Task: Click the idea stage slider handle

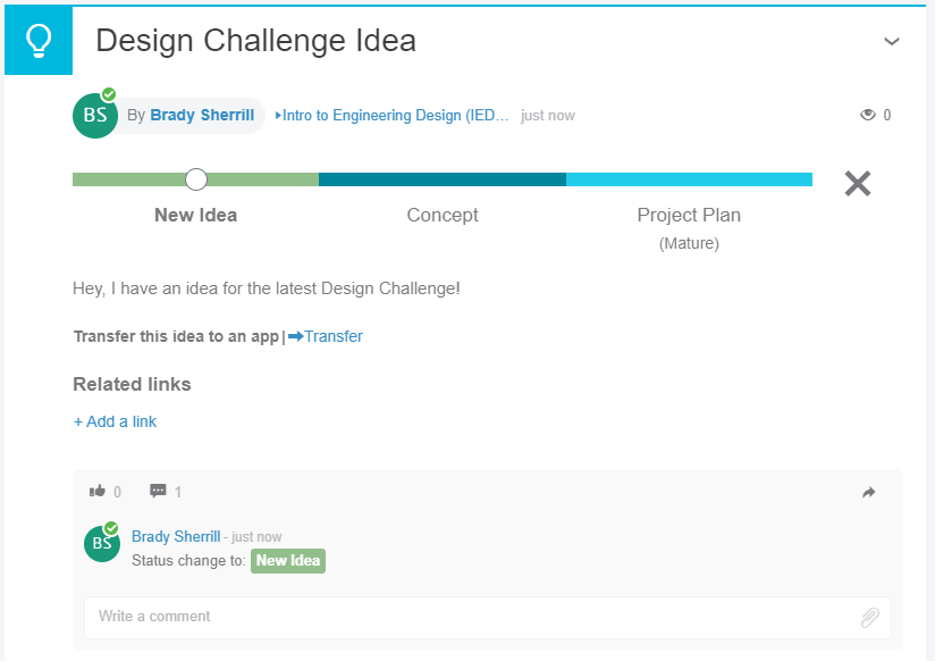Action: point(196,179)
